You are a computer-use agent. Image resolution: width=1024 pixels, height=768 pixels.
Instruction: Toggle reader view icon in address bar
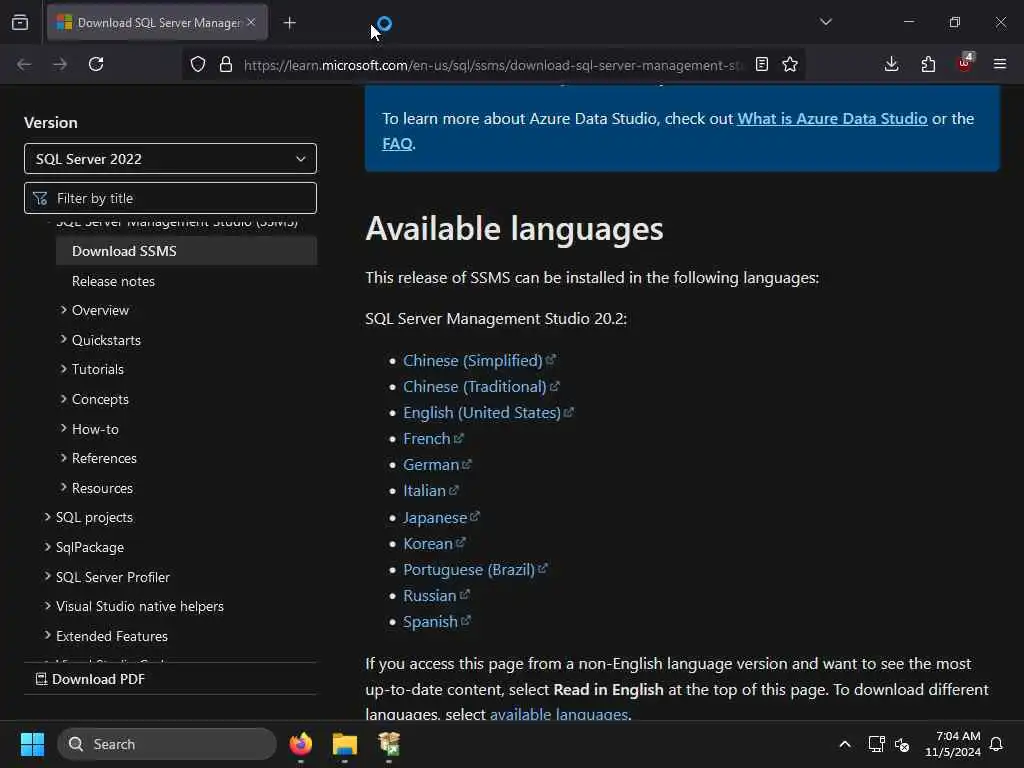(761, 64)
